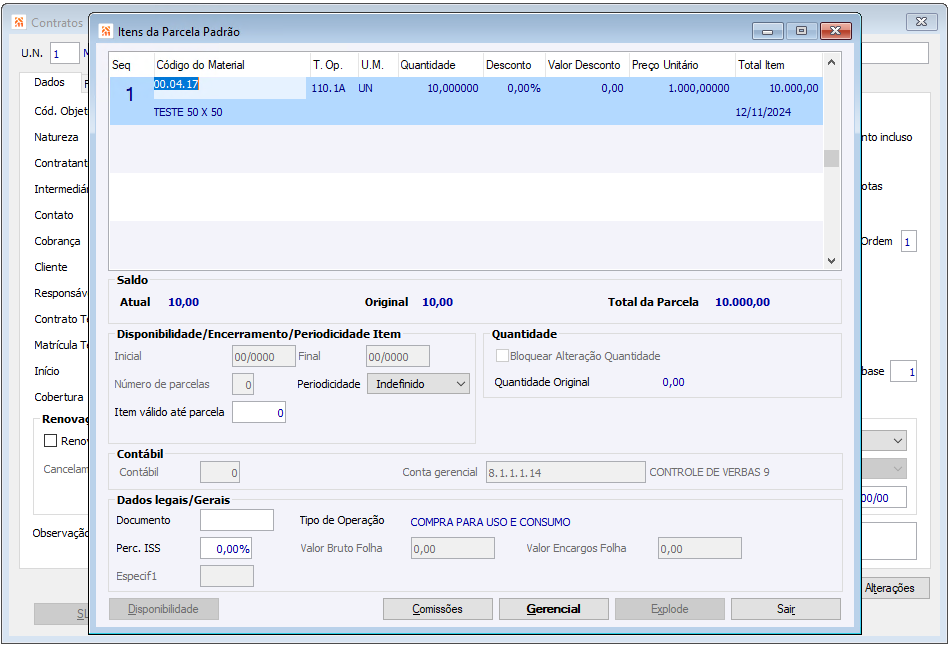The width and height of the screenshot is (952, 648).
Task: Click the Alterações button in Contratos window
Action: (896, 588)
